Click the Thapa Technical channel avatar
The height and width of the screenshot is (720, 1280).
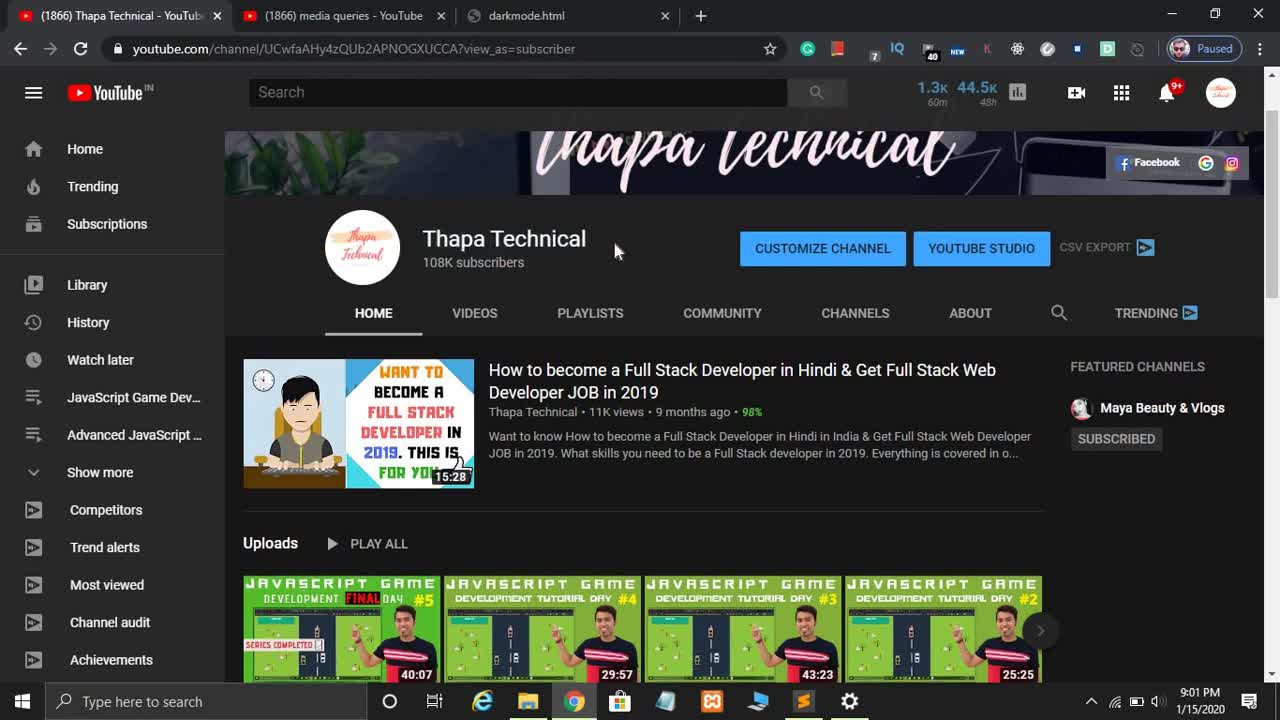(362, 247)
